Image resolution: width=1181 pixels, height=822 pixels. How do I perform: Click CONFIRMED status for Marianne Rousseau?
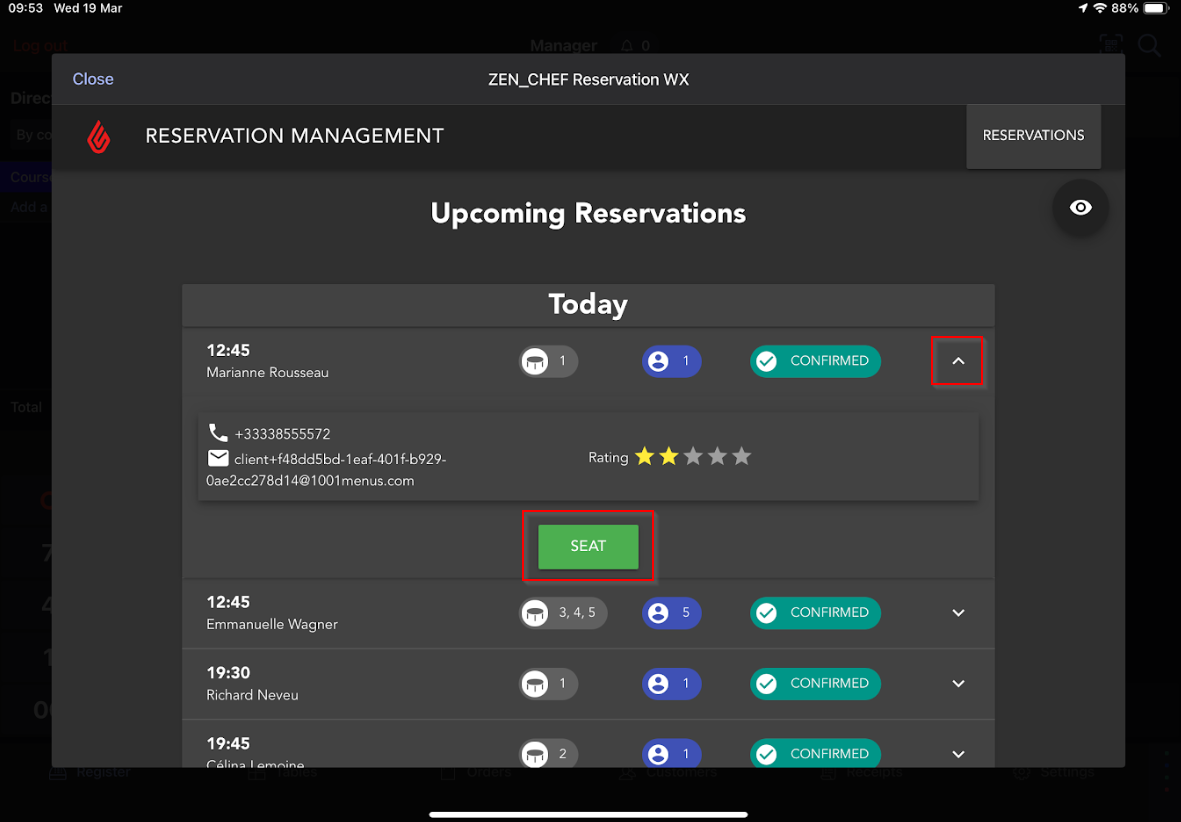click(815, 361)
